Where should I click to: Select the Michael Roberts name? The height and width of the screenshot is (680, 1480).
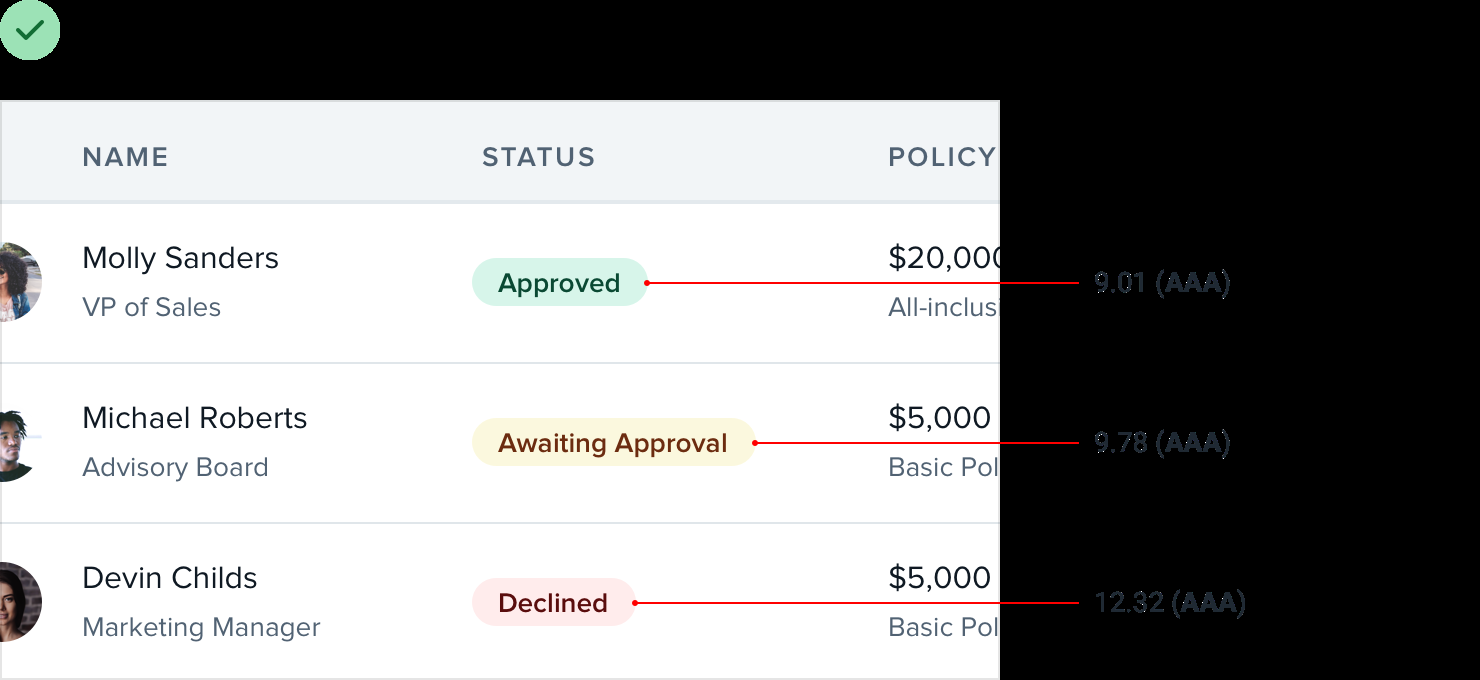click(194, 418)
